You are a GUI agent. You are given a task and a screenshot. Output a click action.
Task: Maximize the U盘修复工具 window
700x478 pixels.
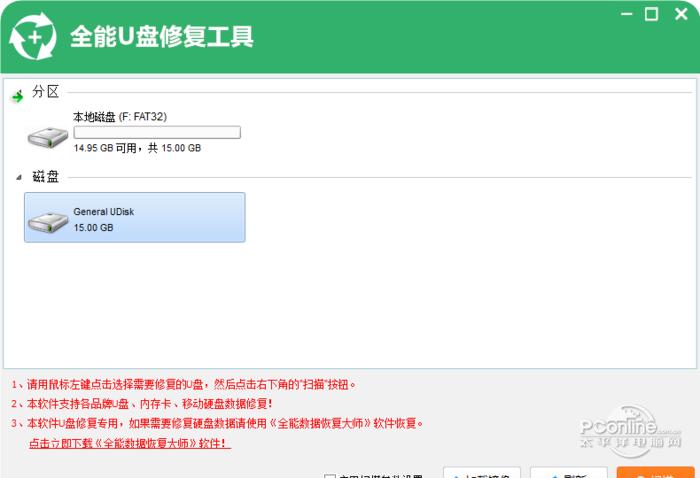coord(651,14)
